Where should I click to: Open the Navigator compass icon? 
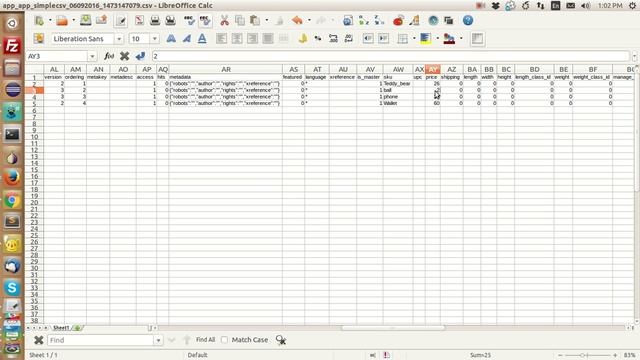coord(433,20)
